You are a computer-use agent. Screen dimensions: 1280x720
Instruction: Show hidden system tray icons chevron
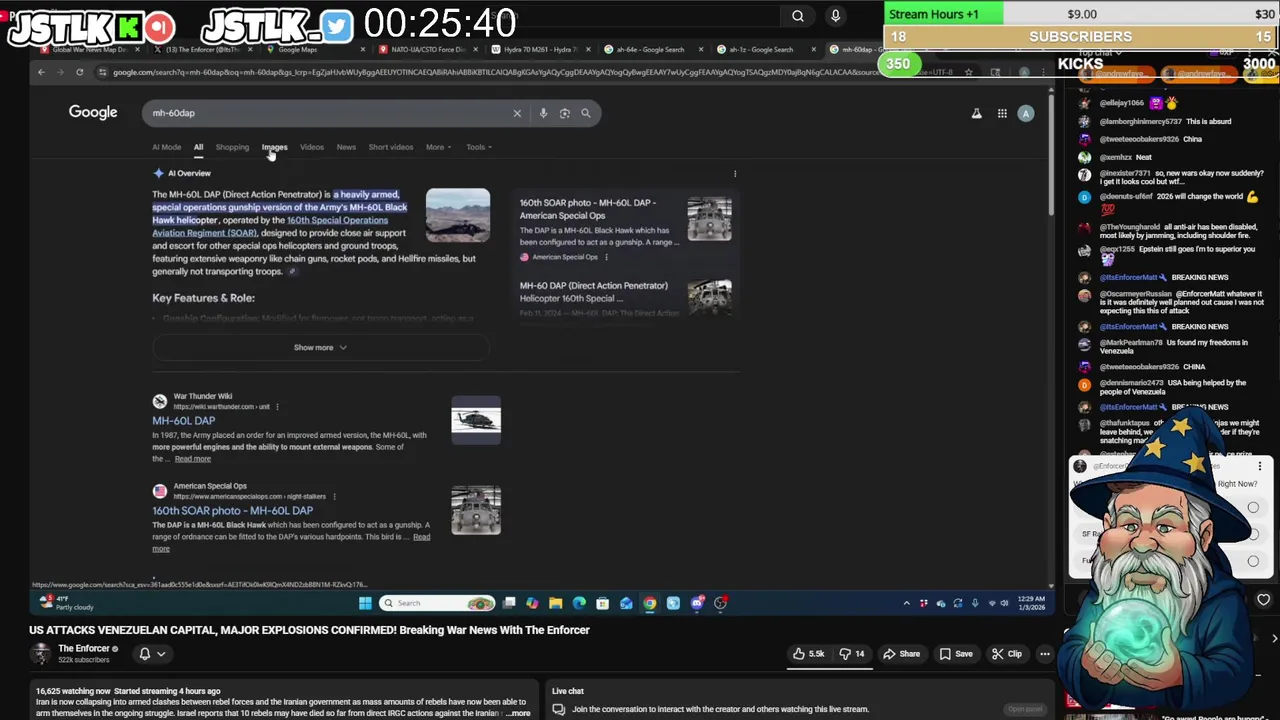pyautogui.click(x=907, y=603)
